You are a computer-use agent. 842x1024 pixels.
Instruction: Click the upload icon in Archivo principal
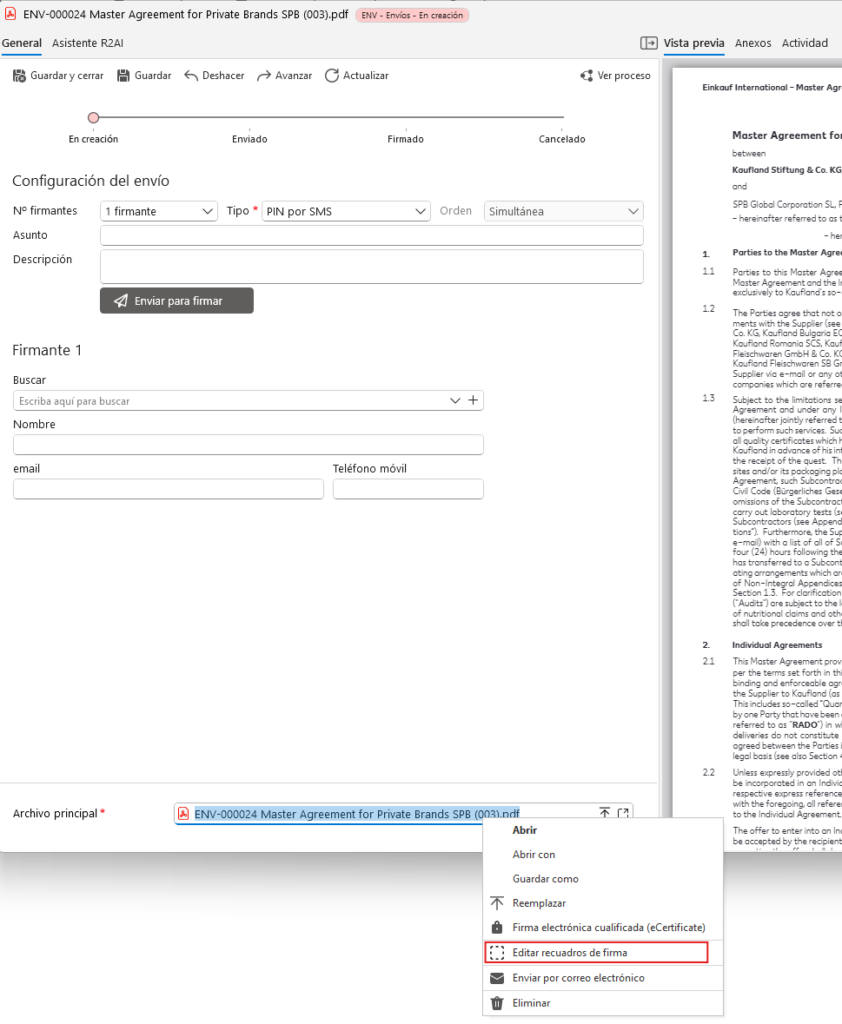[x=604, y=814]
